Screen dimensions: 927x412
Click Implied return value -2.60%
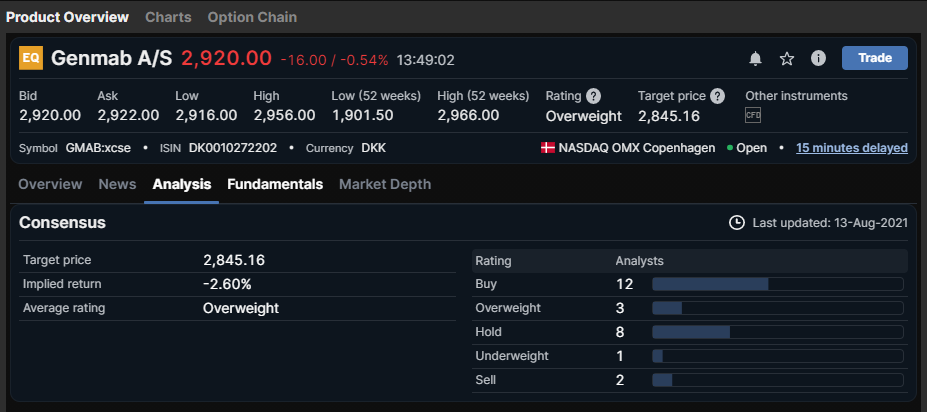(x=227, y=284)
